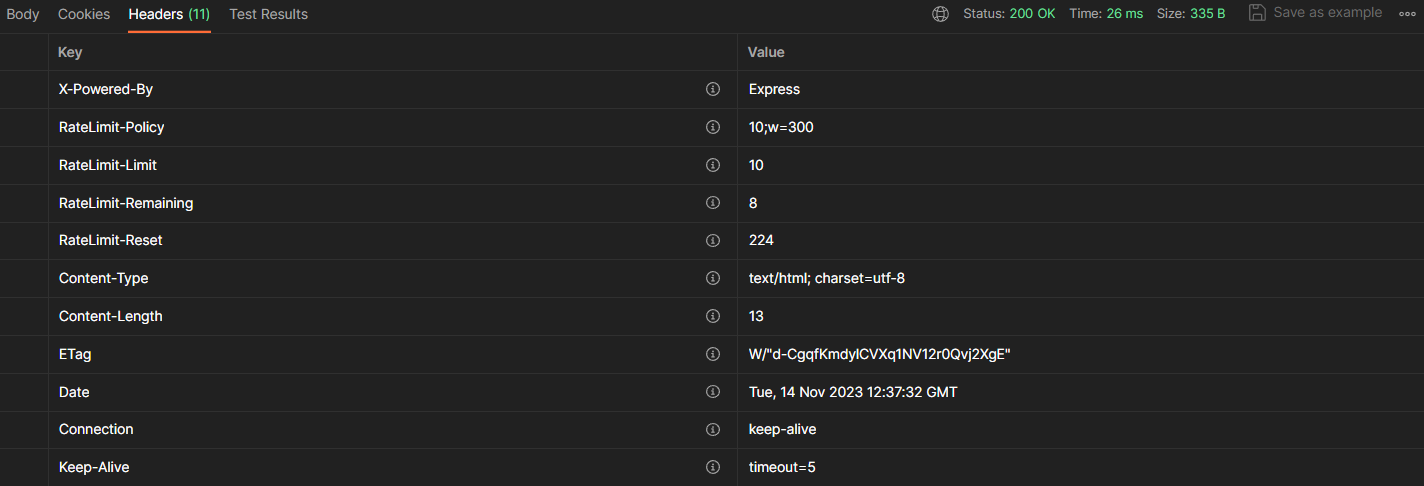The height and width of the screenshot is (486, 1424).
Task: Click the info icon for Keep-Alive header
Action: click(x=713, y=467)
